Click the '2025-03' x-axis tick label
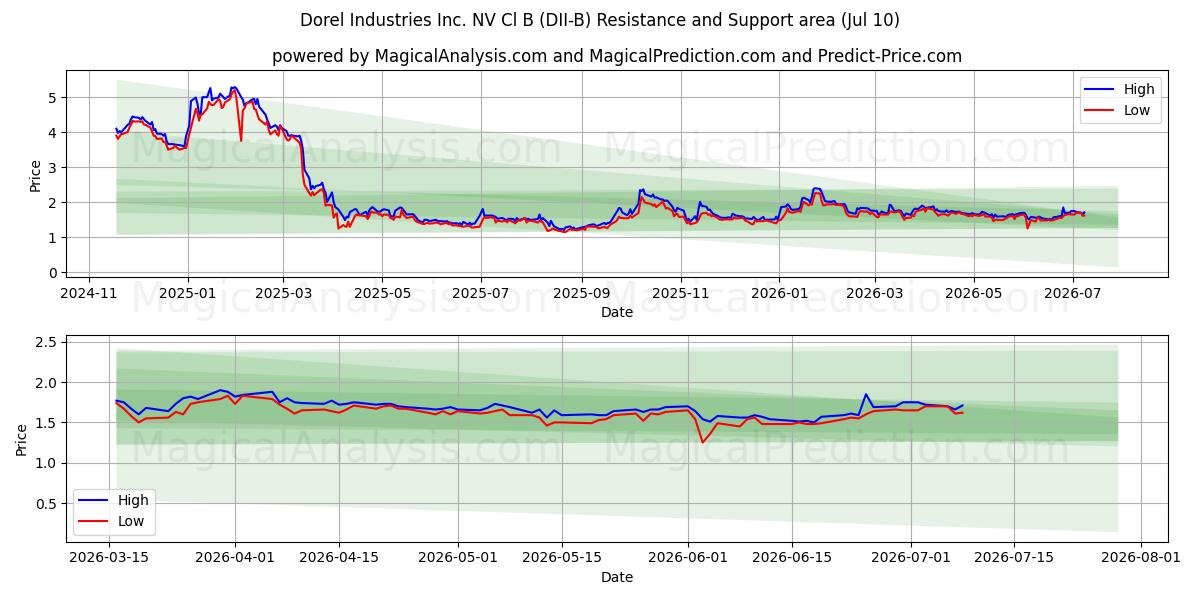1200x600 pixels. [x=282, y=293]
